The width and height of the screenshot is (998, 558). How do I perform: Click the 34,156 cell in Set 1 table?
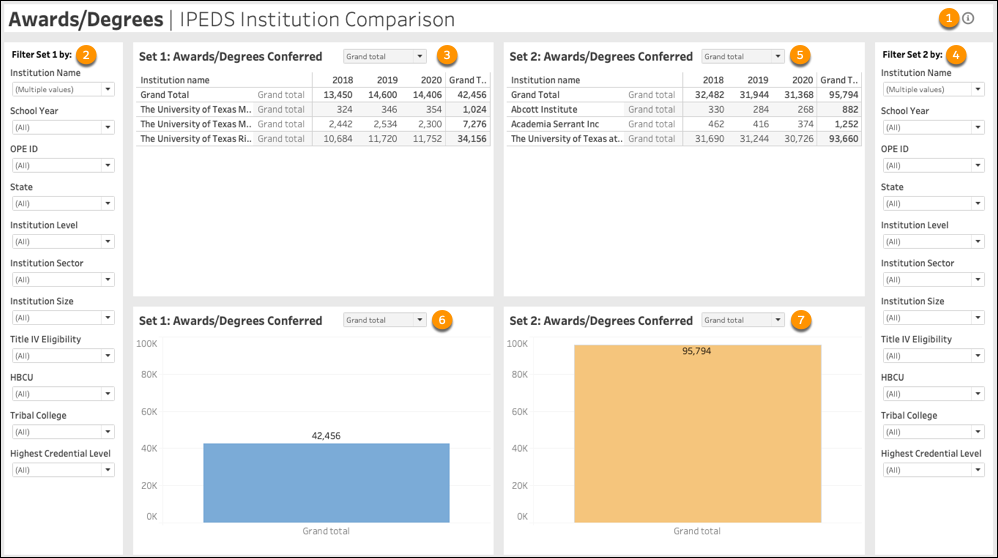pos(472,139)
